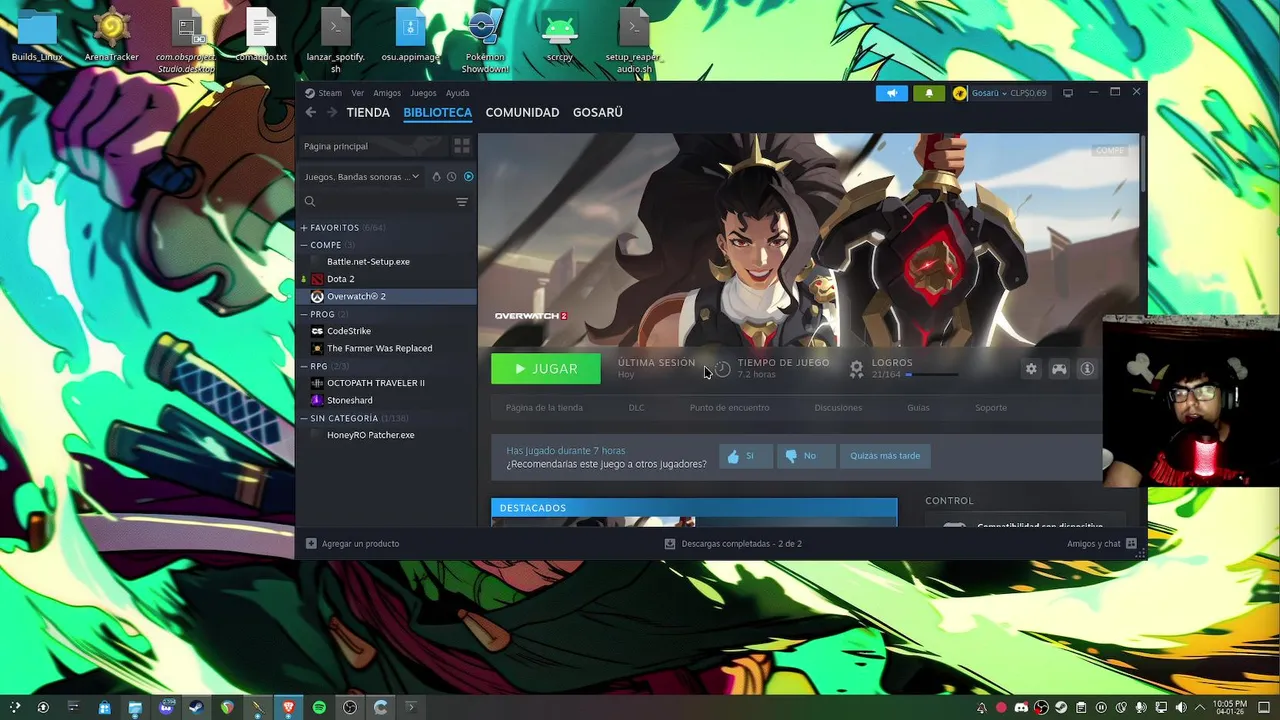Click the system tray volume speaker icon

1181,708
